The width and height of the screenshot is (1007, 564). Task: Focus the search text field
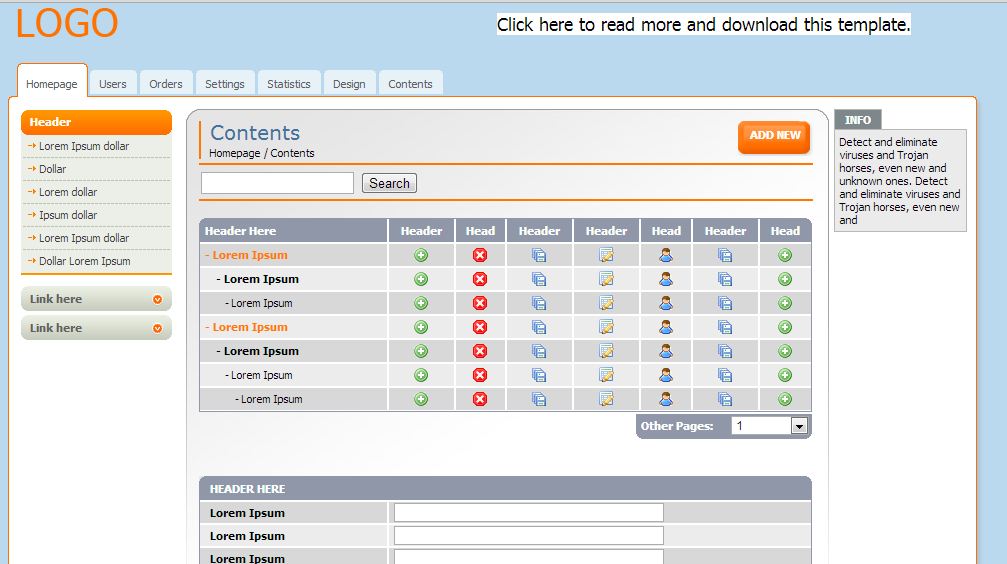coord(277,183)
